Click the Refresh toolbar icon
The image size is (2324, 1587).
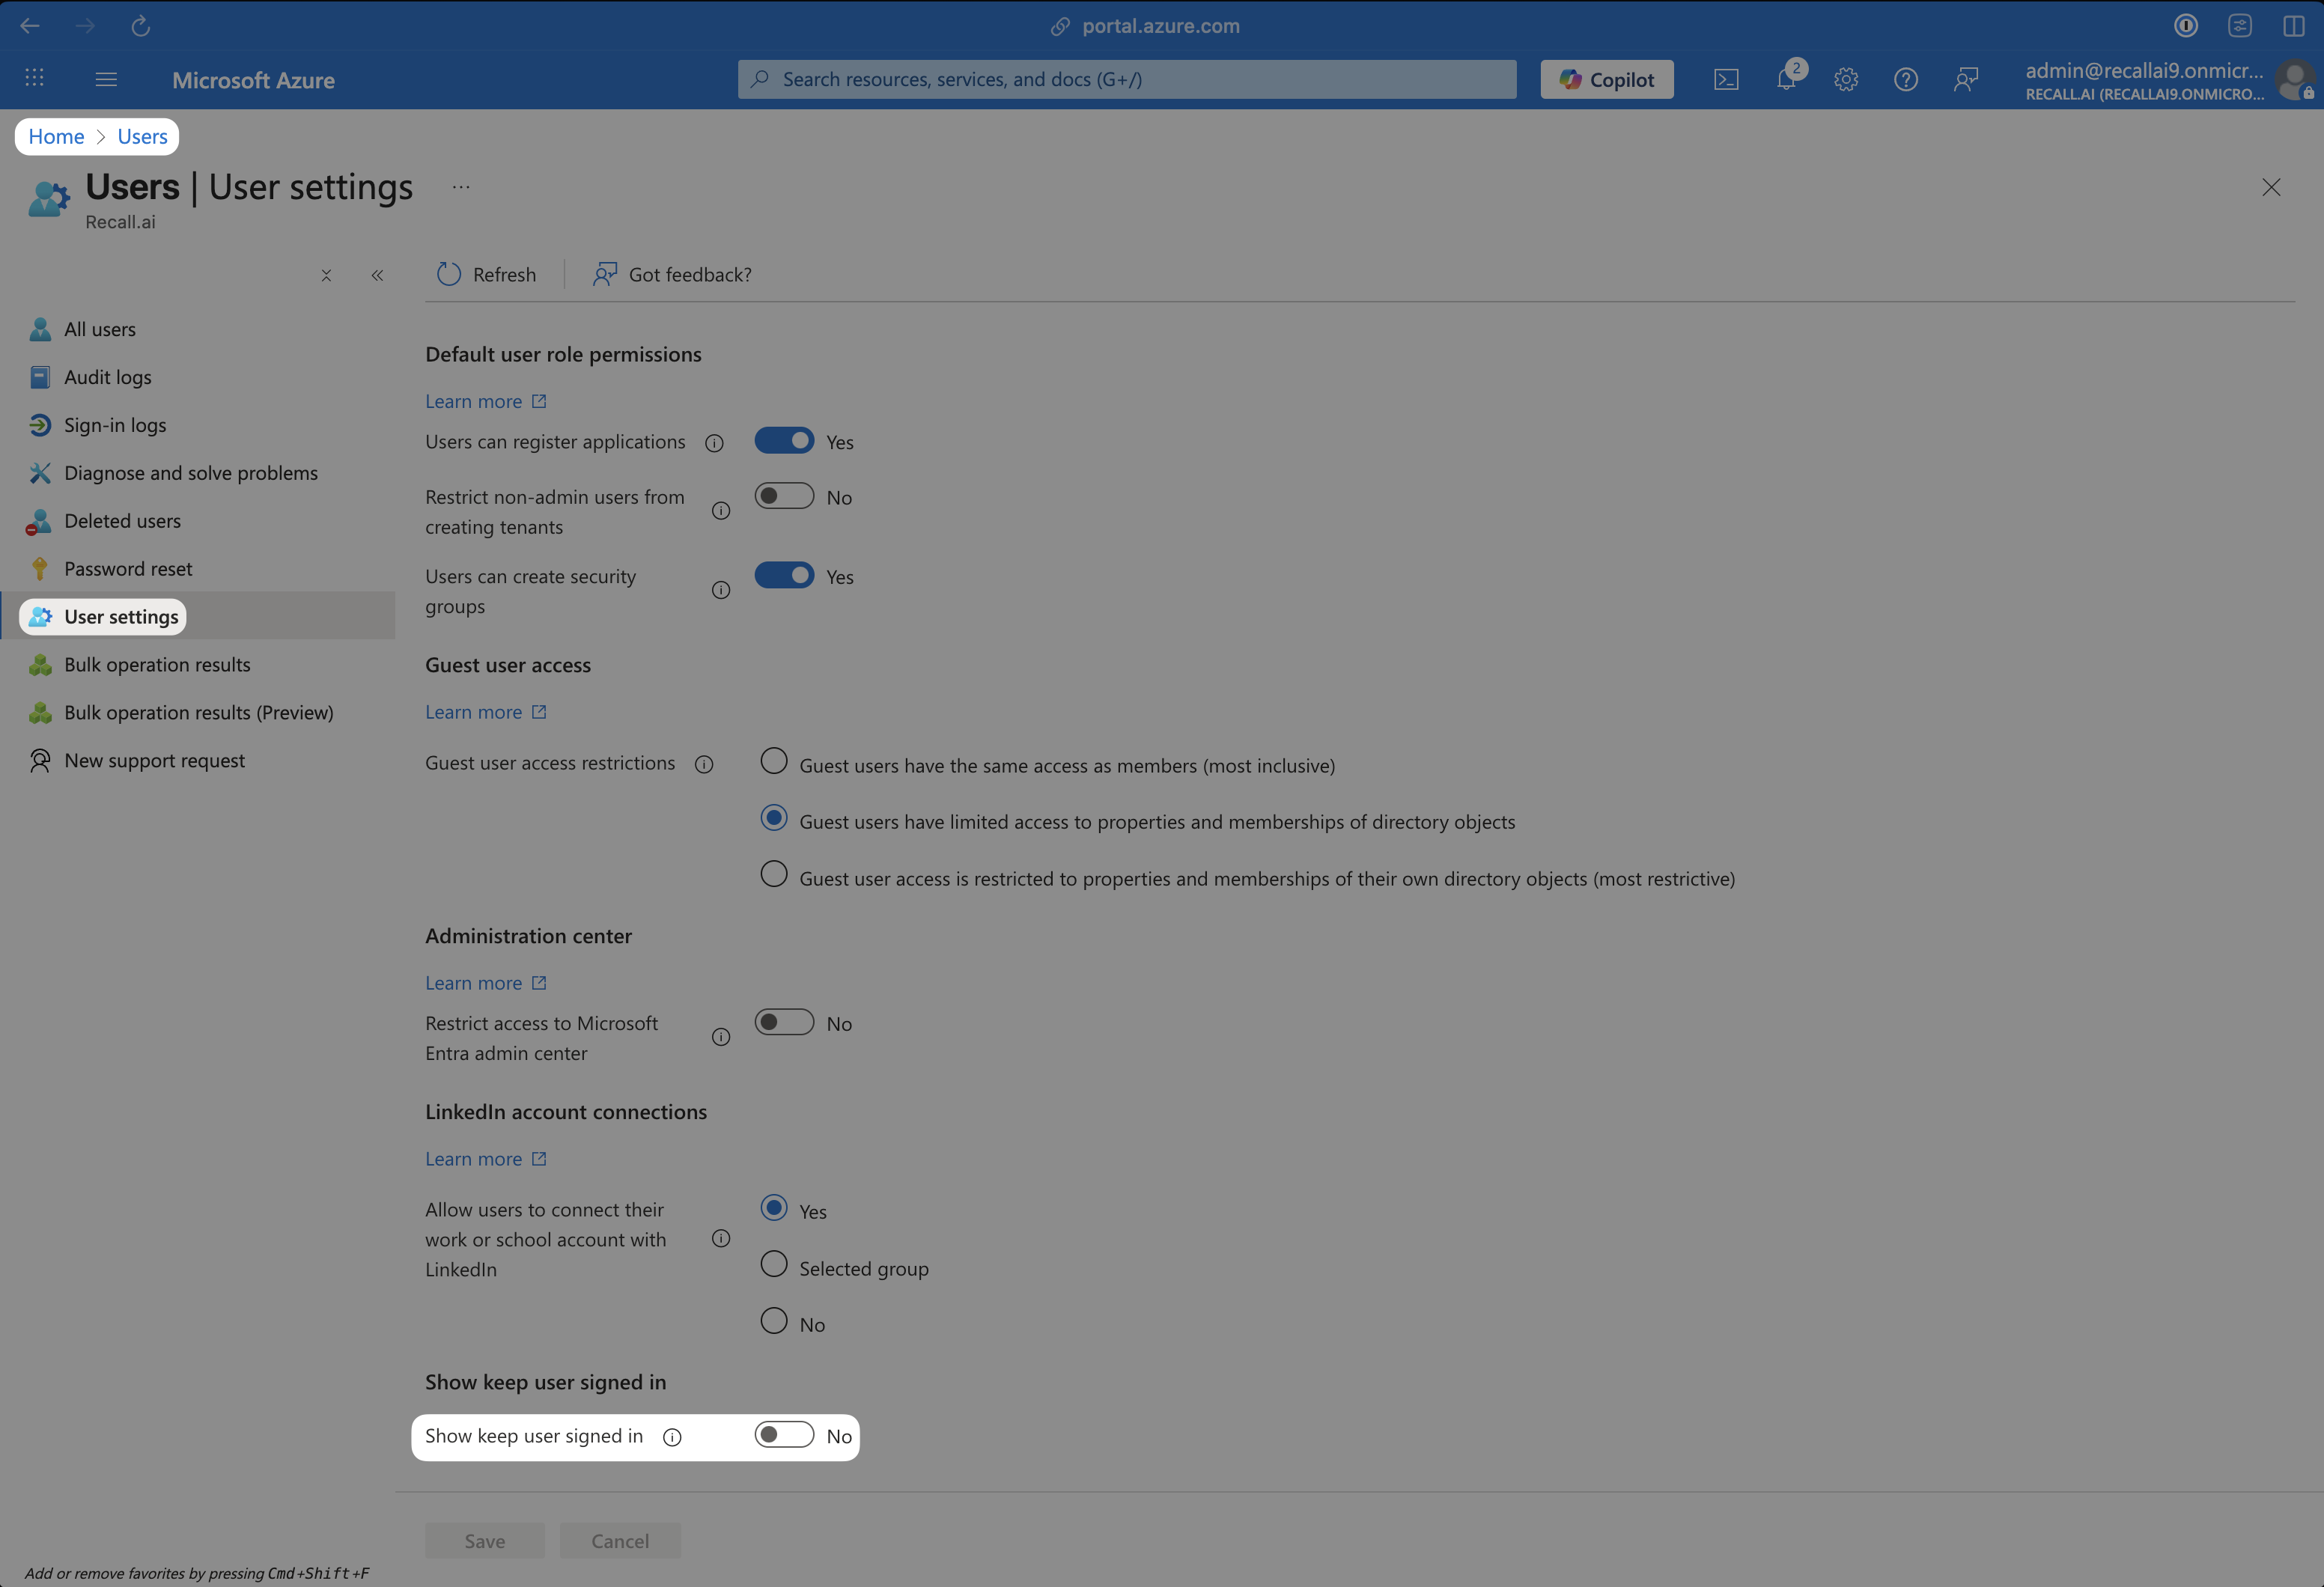pos(449,274)
